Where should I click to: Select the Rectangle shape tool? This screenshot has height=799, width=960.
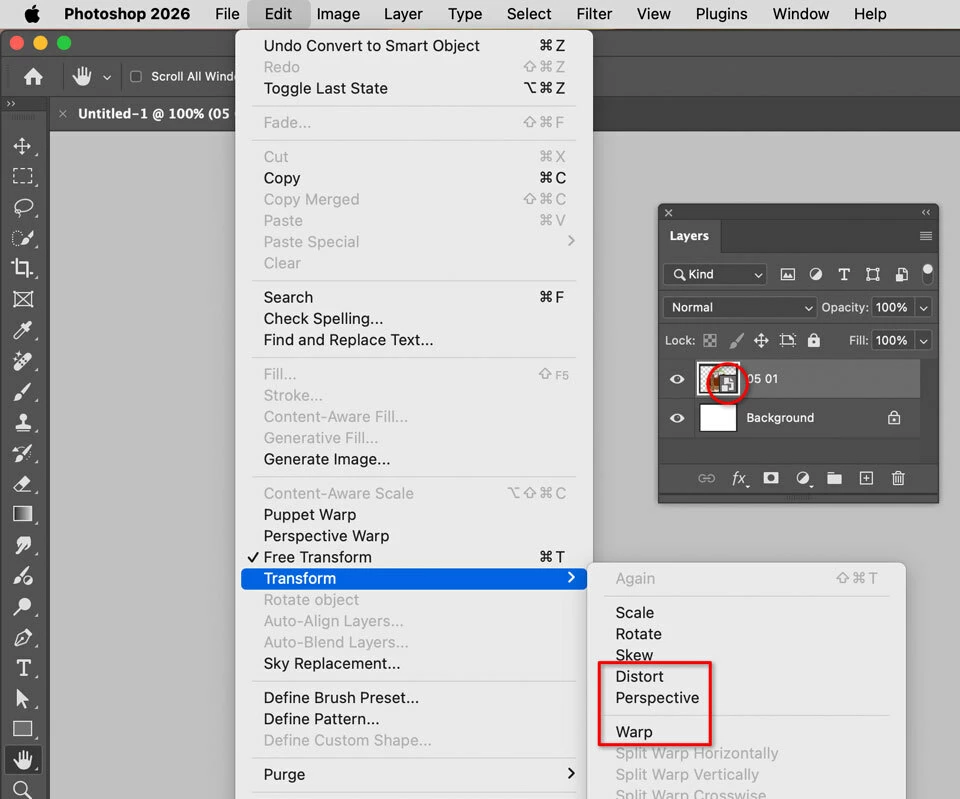coord(23,729)
